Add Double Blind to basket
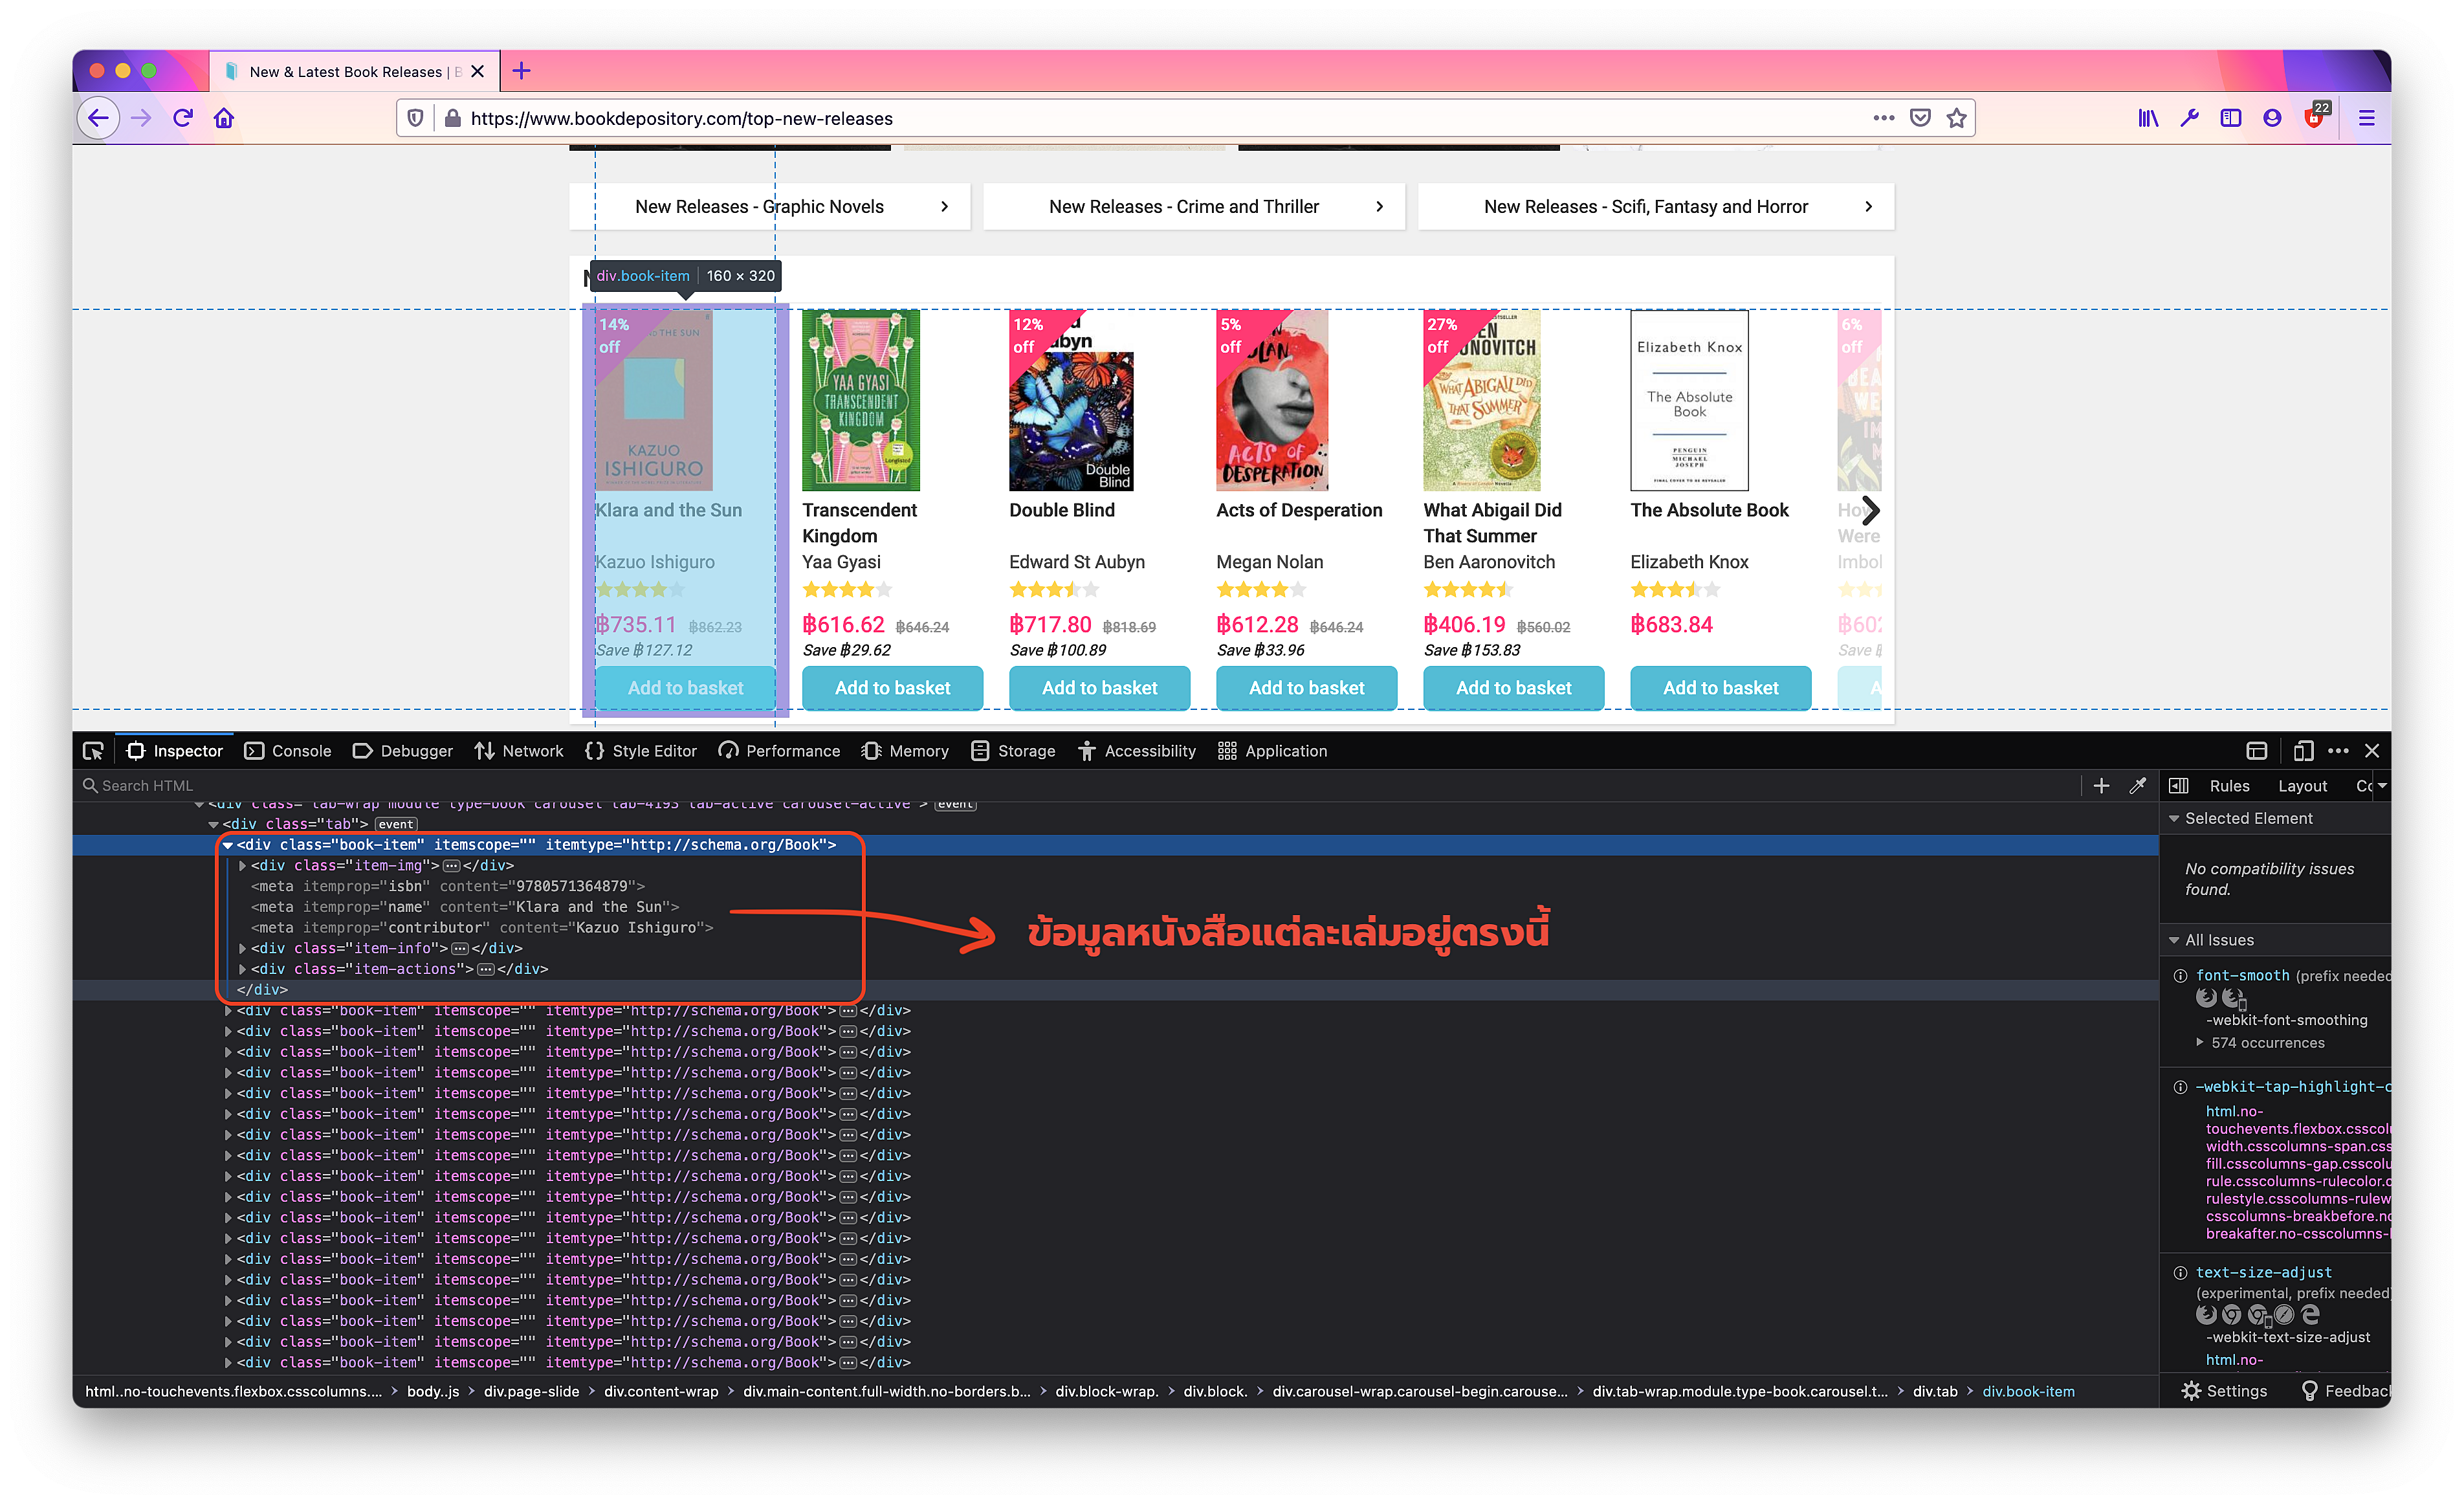The image size is (2464, 1504). coord(1099,688)
